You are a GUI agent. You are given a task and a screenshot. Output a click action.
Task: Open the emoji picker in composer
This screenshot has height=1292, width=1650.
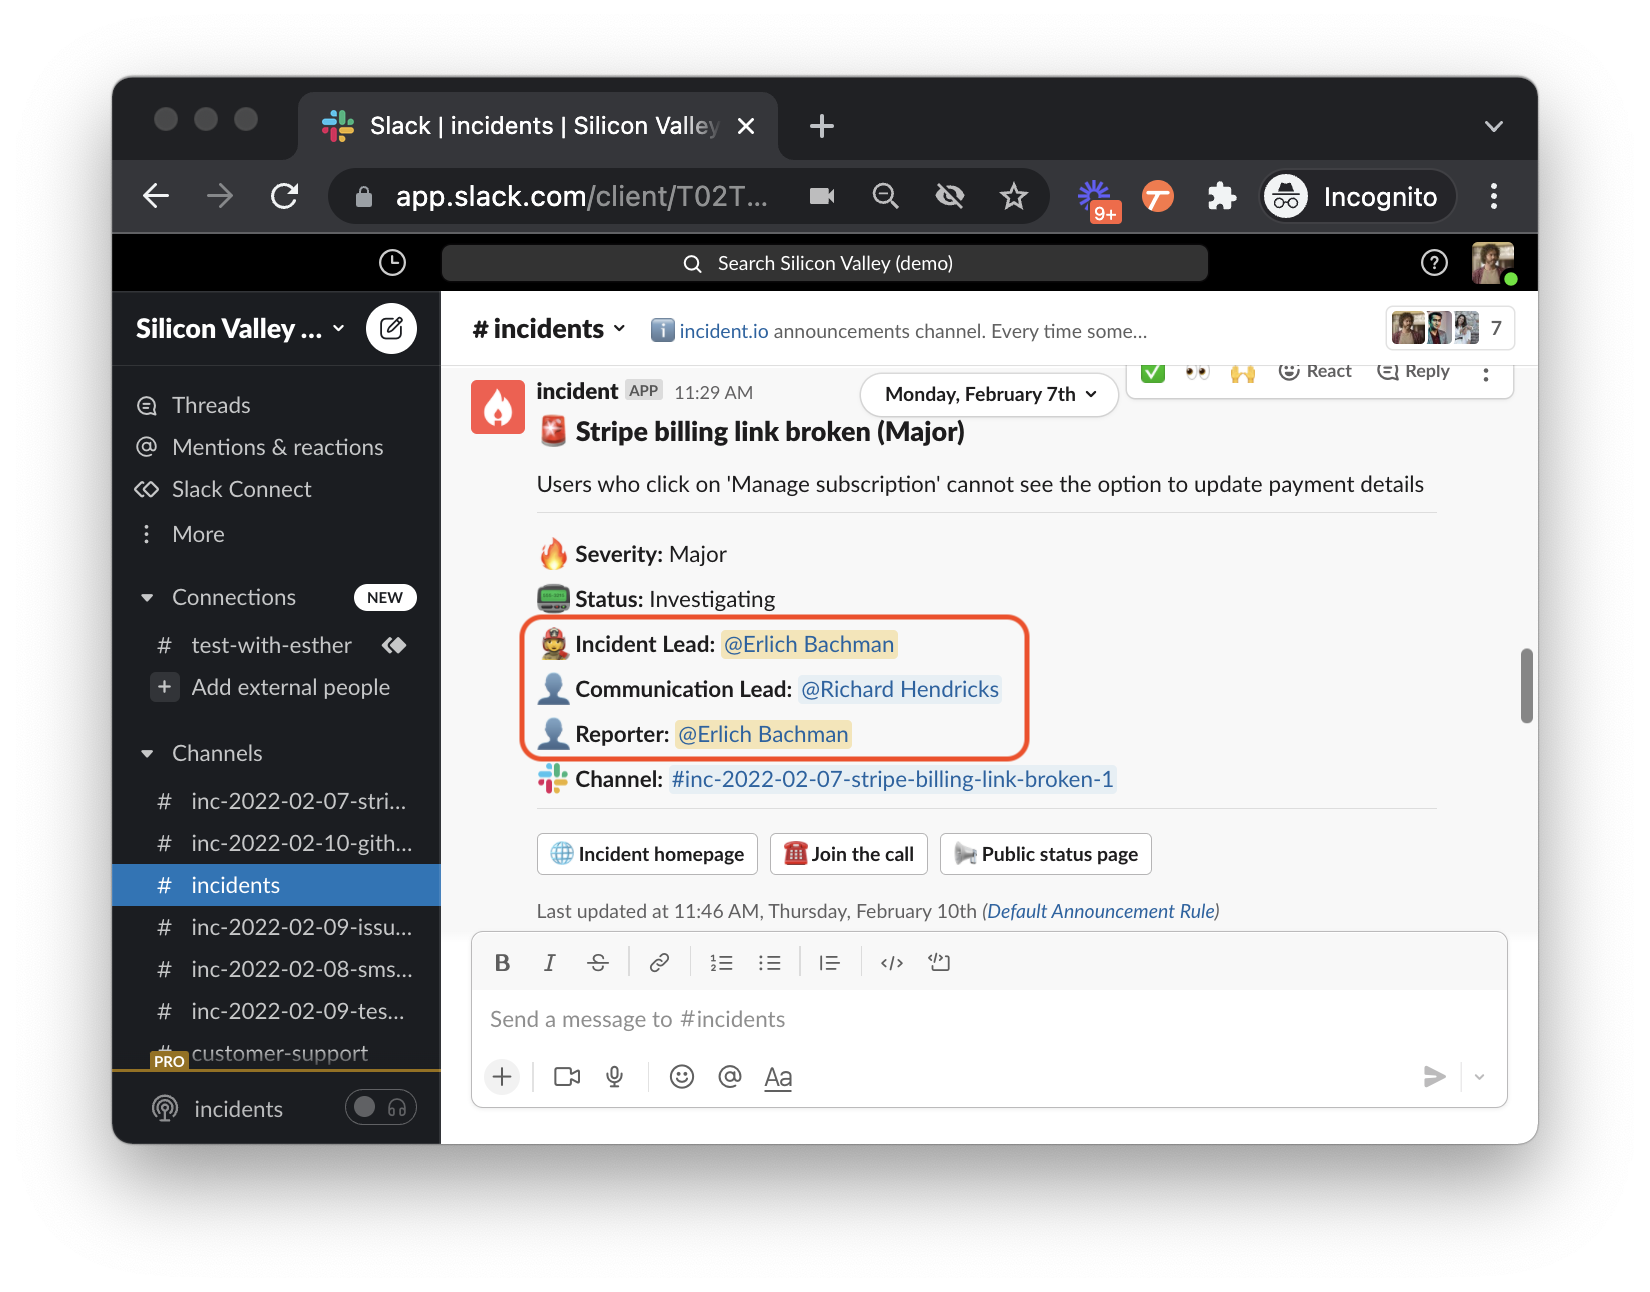(682, 1077)
